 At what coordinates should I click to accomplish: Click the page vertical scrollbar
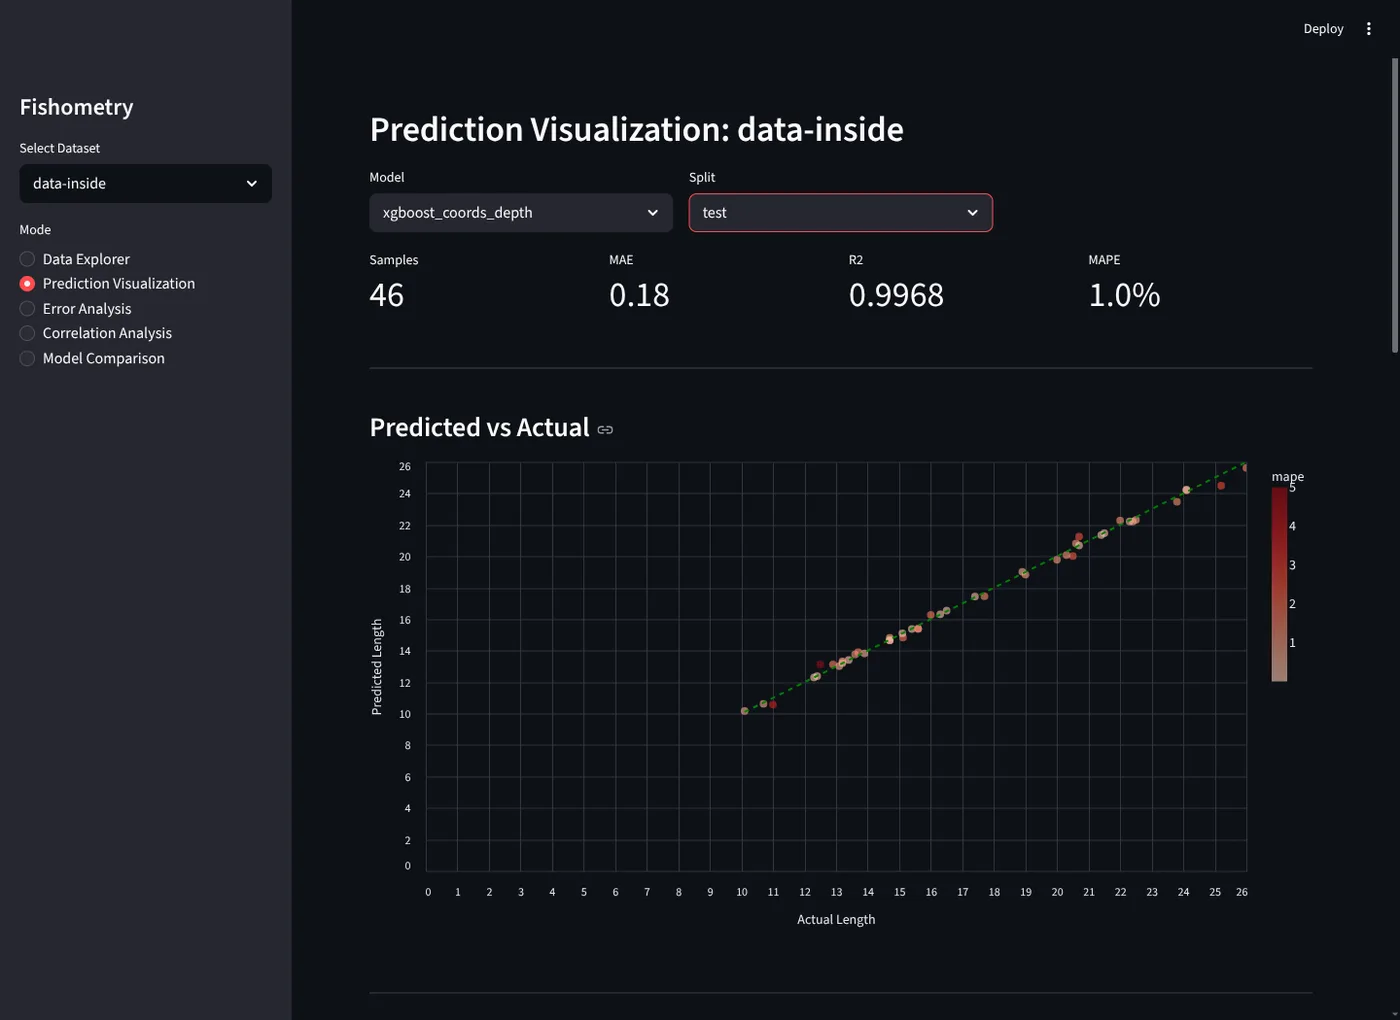1395,205
